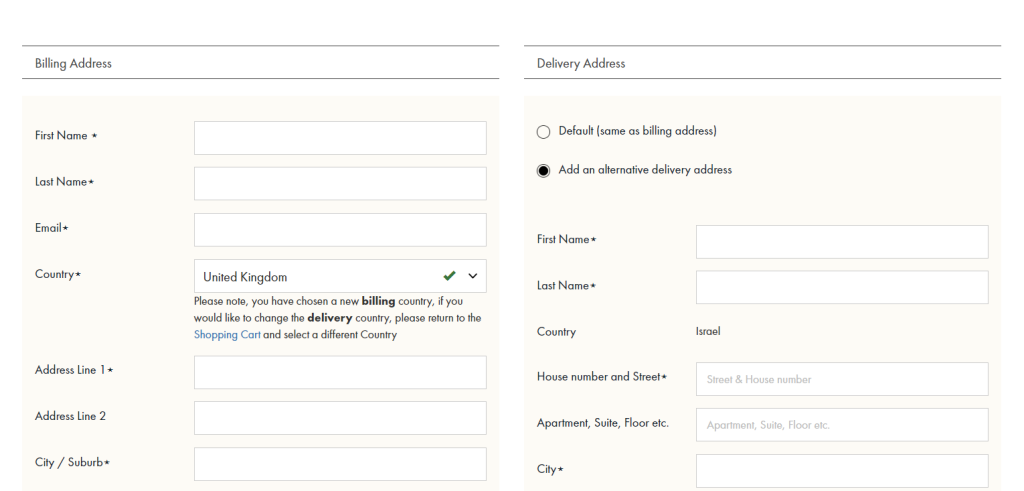Click the Apartment, Suite, Floor etc. field
The height and width of the screenshot is (491, 1024).
(842, 425)
